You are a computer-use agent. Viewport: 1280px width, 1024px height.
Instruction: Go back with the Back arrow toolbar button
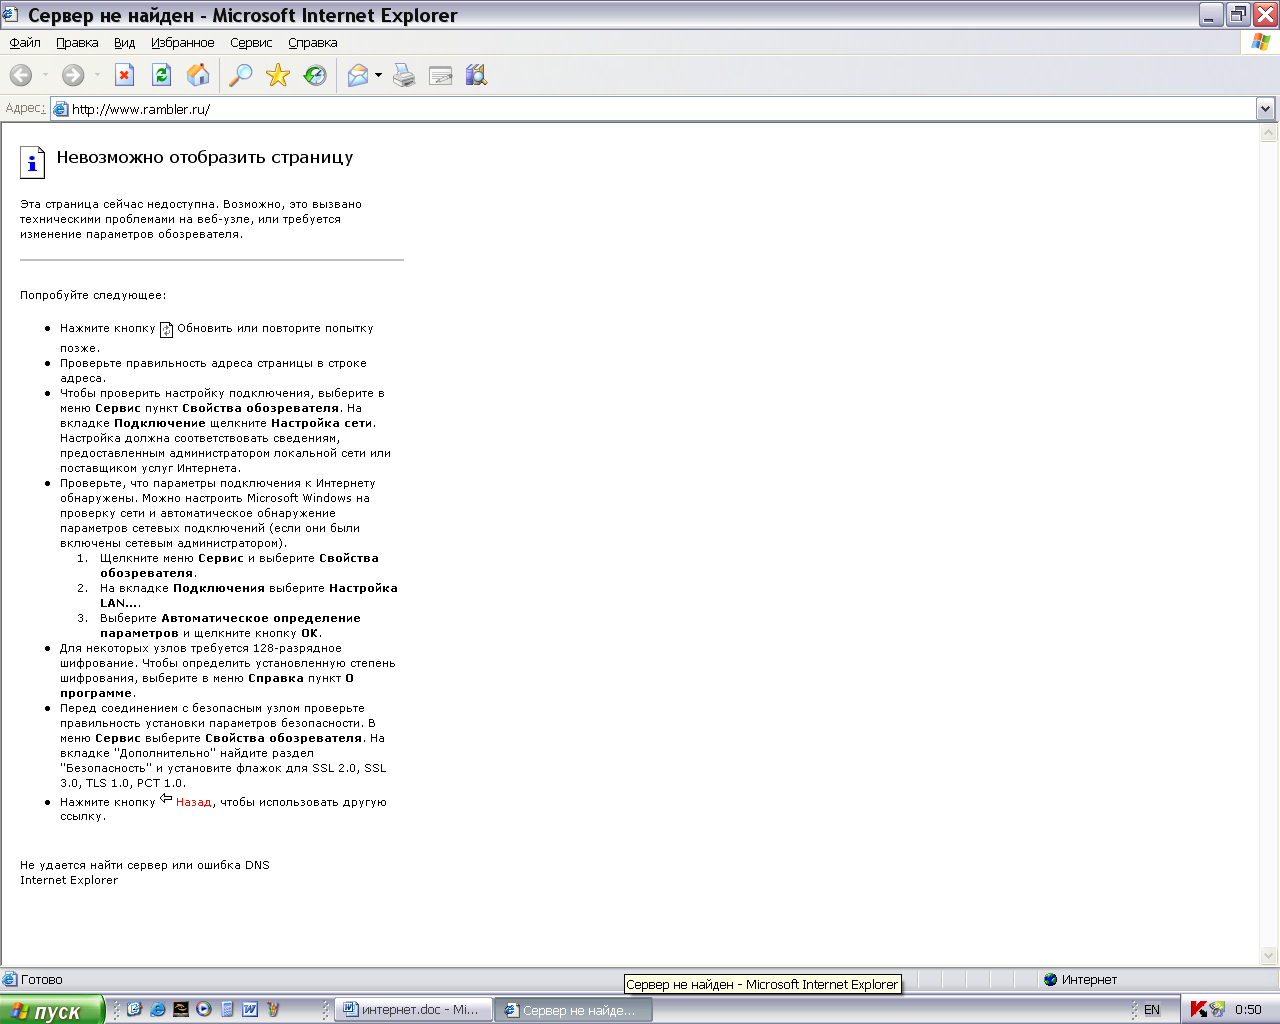pos(21,75)
